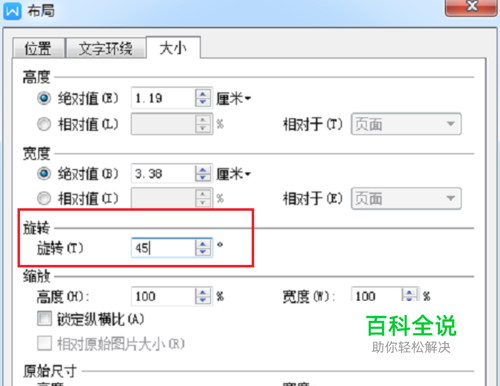
Task: Decrease scale height percent down arrow
Action: tap(203, 300)
